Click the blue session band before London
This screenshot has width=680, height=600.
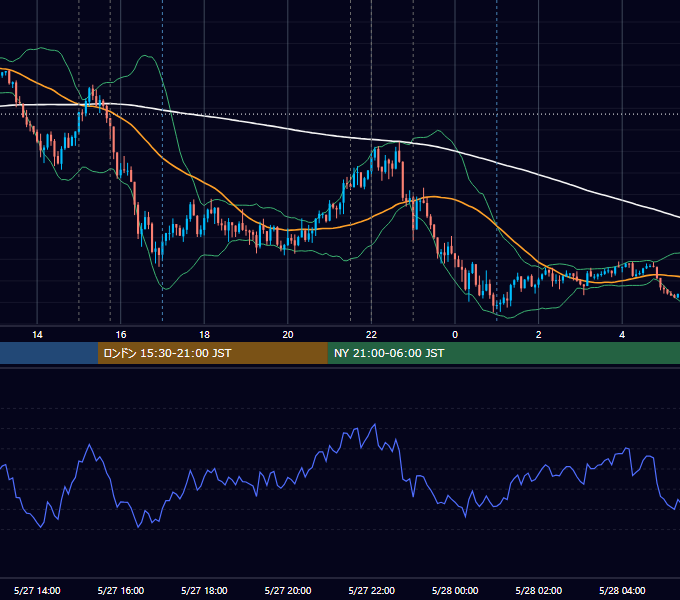click(x=49, y=353)
